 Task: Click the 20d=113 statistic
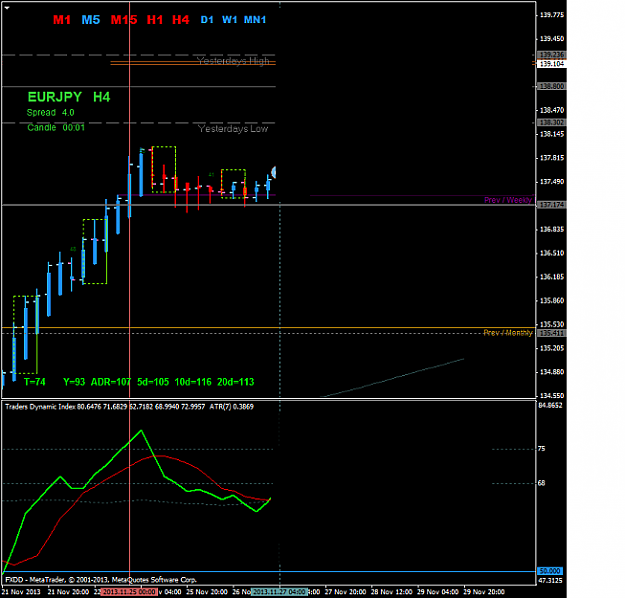pyautogui.click(x=236, y=382)
